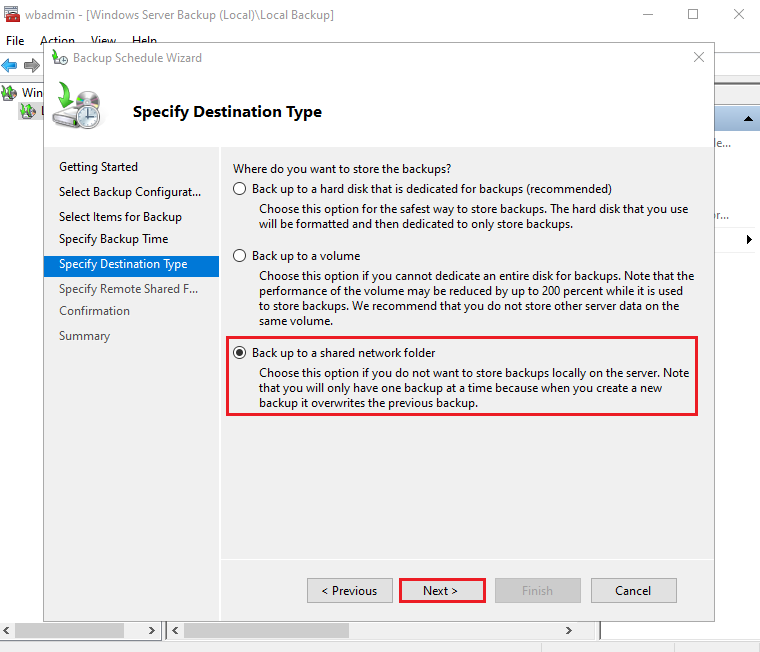Choose Back up to a shared network folder
760x652 pixels.
(x=239, y=353)
